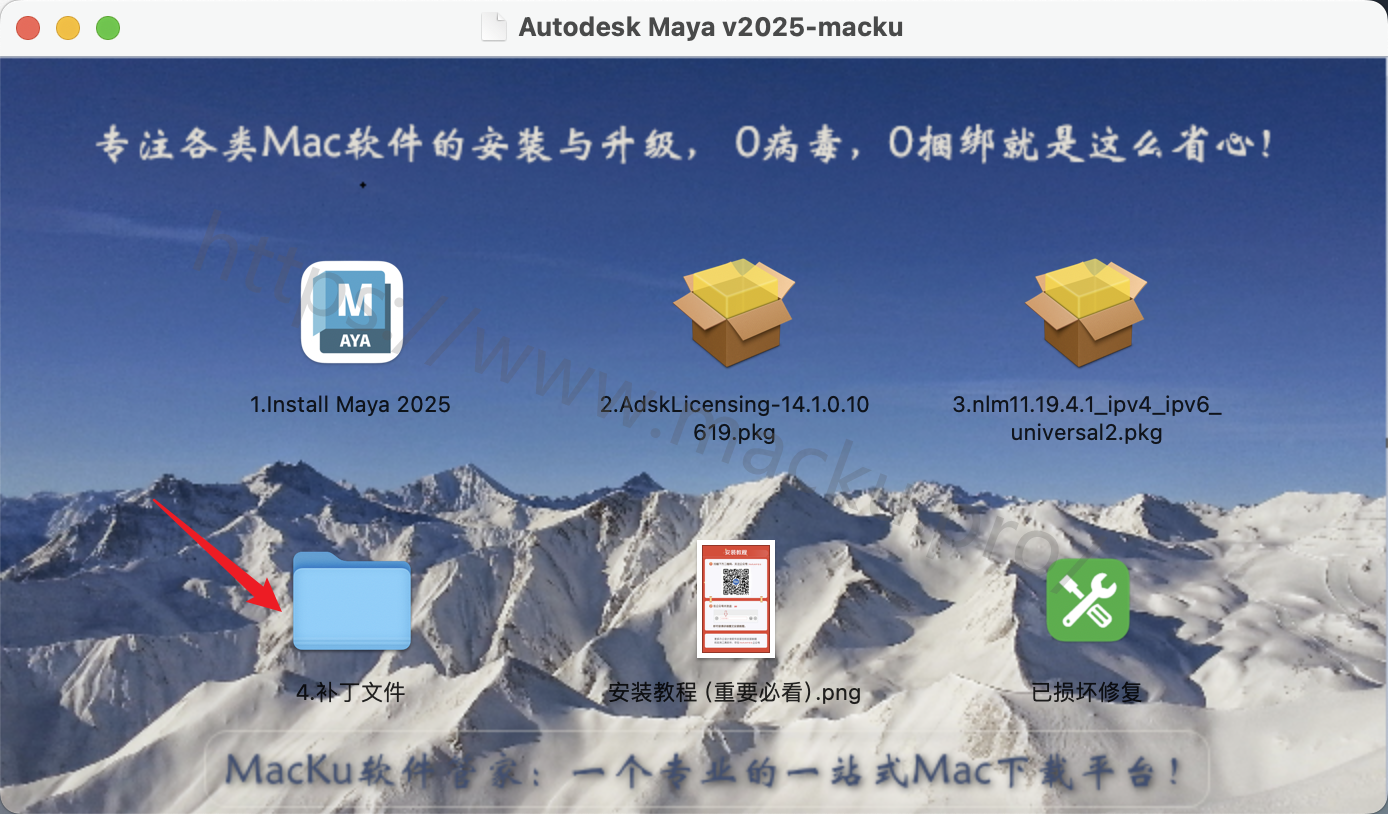
Task: Minimize the window with yellow button
Action: click(x=68, y=28)
